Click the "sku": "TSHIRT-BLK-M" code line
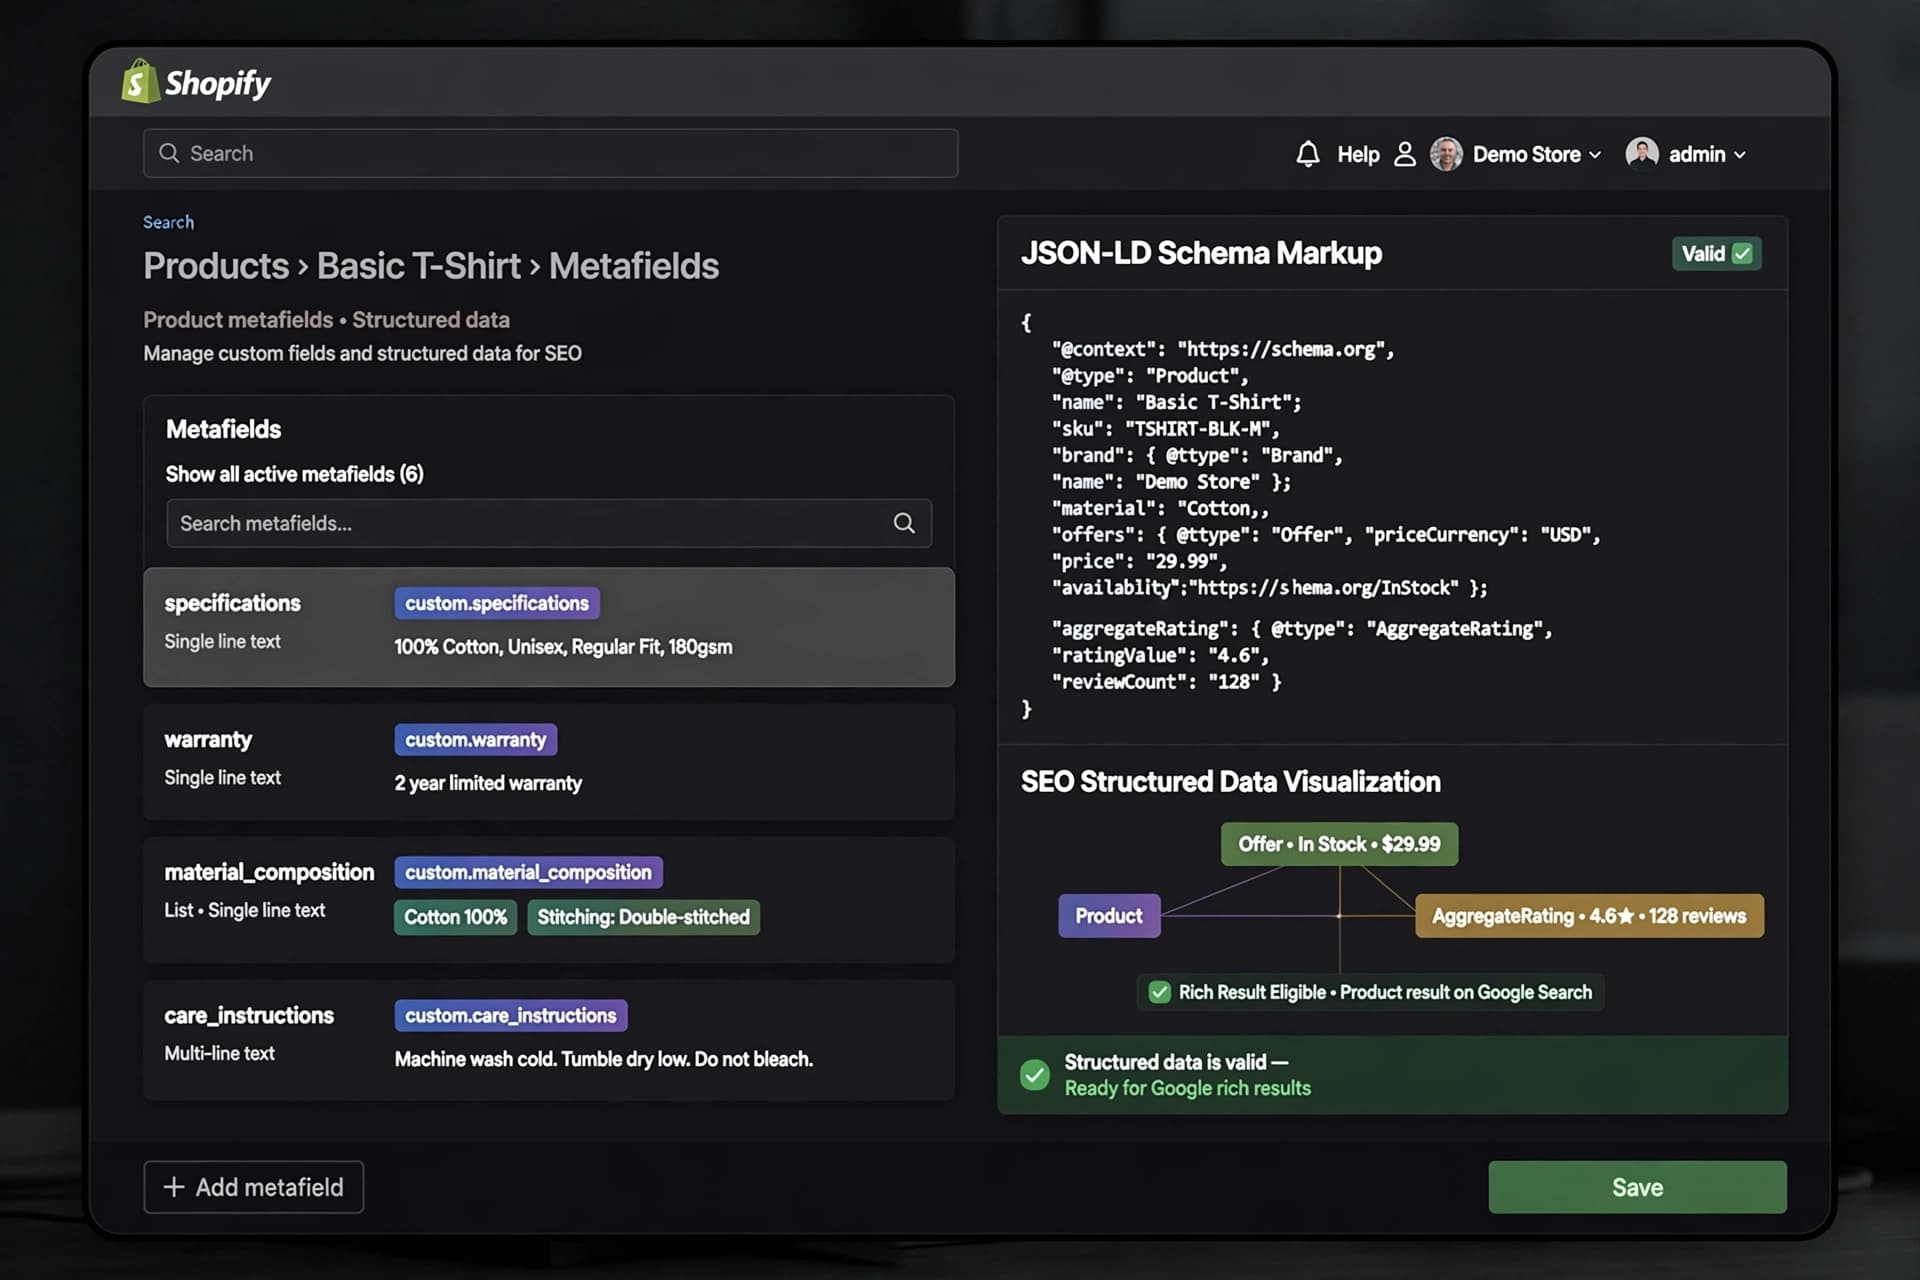The height and width of the screenshot is (1280, 1920). pyautogui.click(x=1165, y=429)
